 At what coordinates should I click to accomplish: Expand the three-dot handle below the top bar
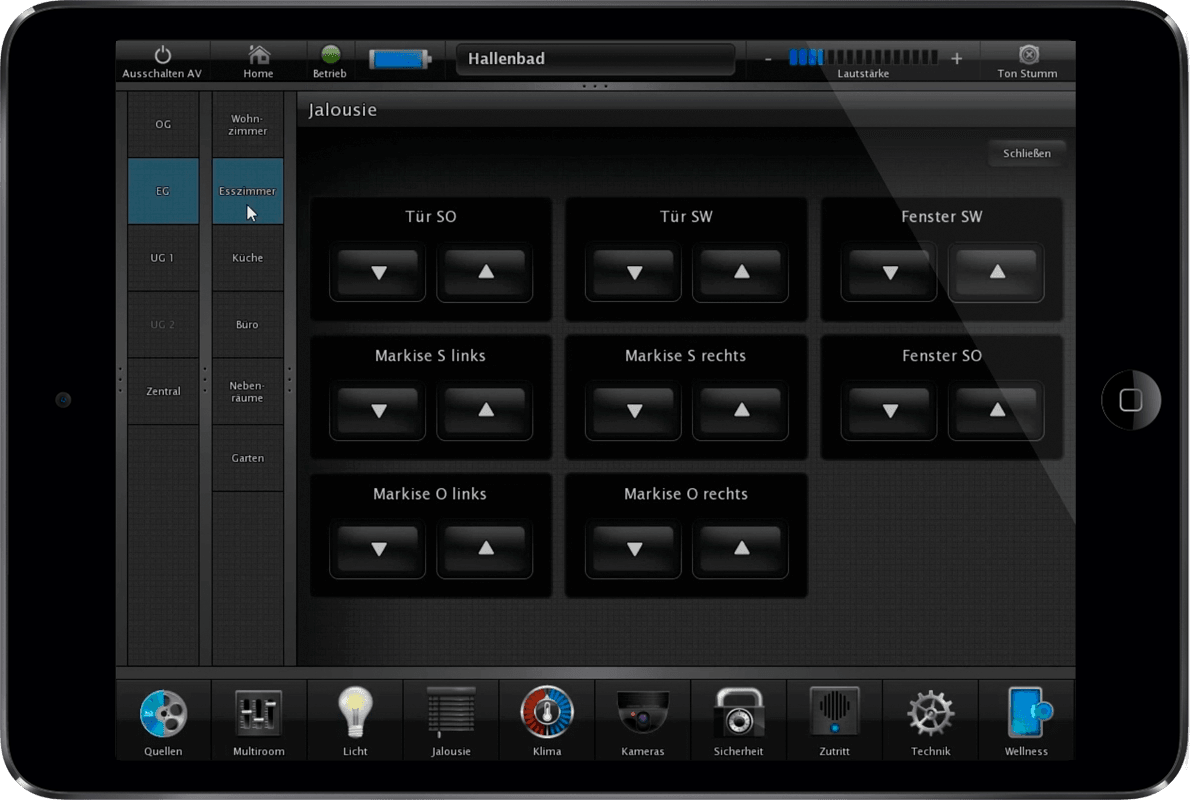tap(595, 87)
